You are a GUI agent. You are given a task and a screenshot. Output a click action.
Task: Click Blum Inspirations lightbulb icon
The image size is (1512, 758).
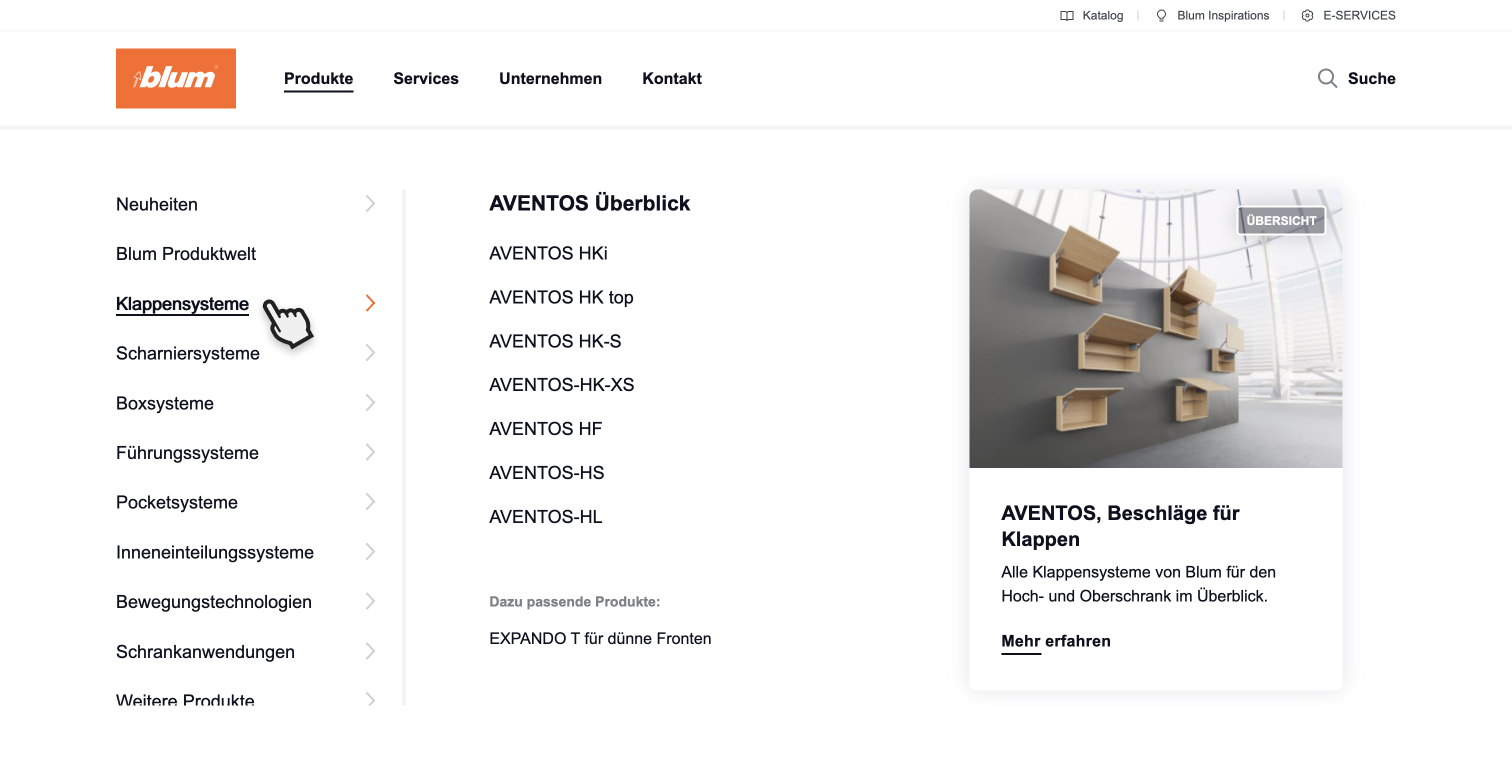(1161, 16)
